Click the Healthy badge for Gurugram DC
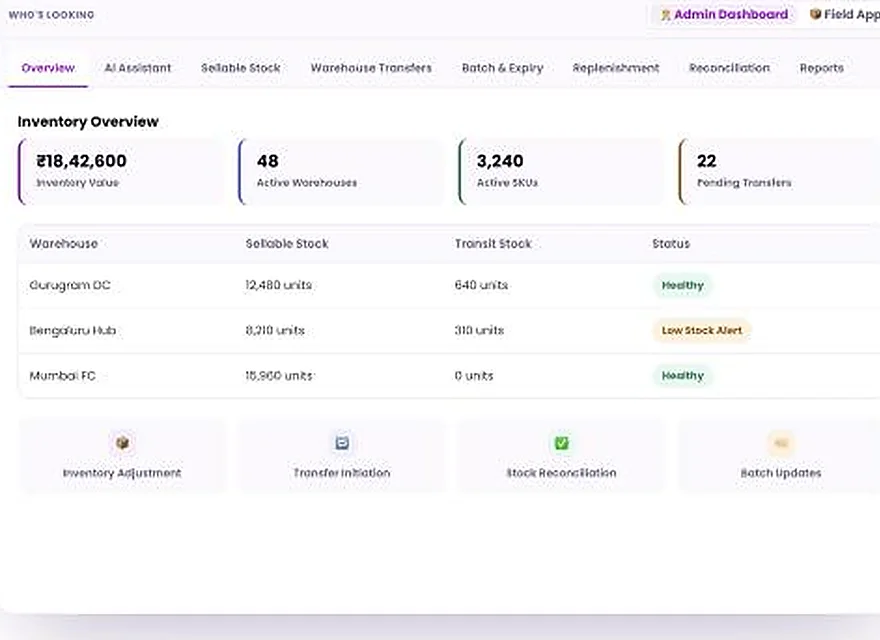This screenshot has width=880, height=640. tap(682, 285)
